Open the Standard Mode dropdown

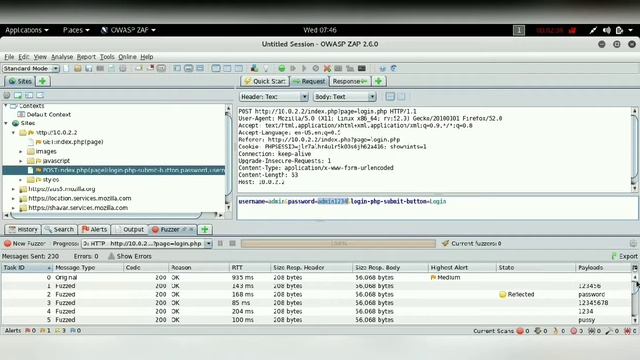tap(31, 69)
